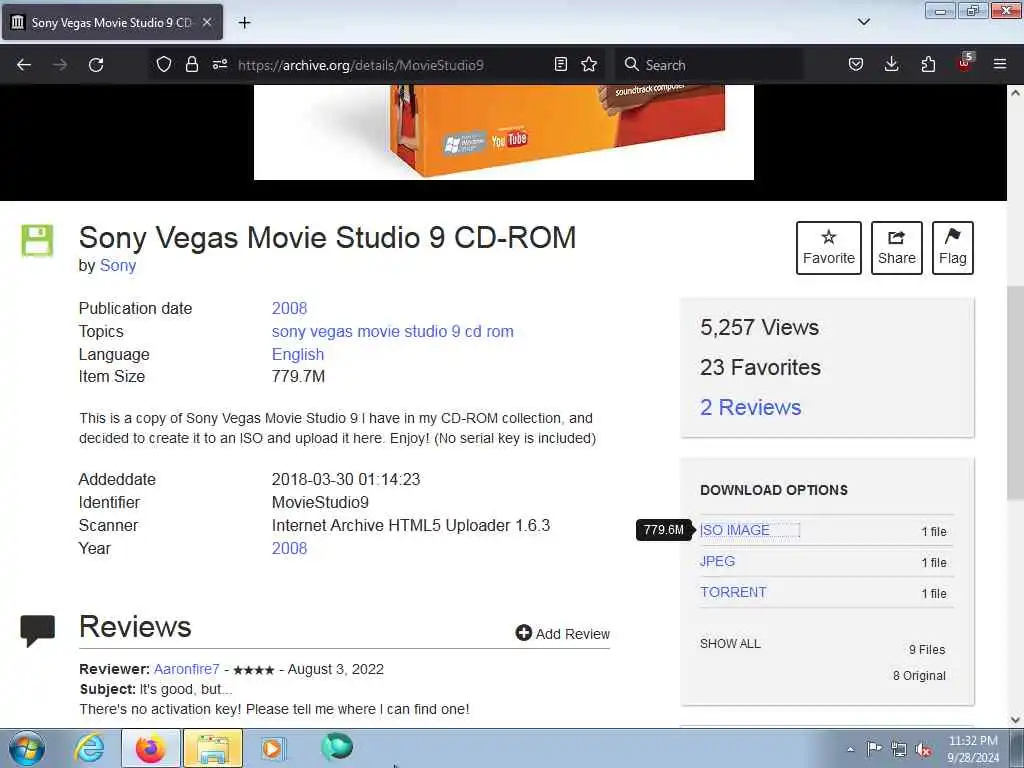Click the Favorite button

coord(829,248)
